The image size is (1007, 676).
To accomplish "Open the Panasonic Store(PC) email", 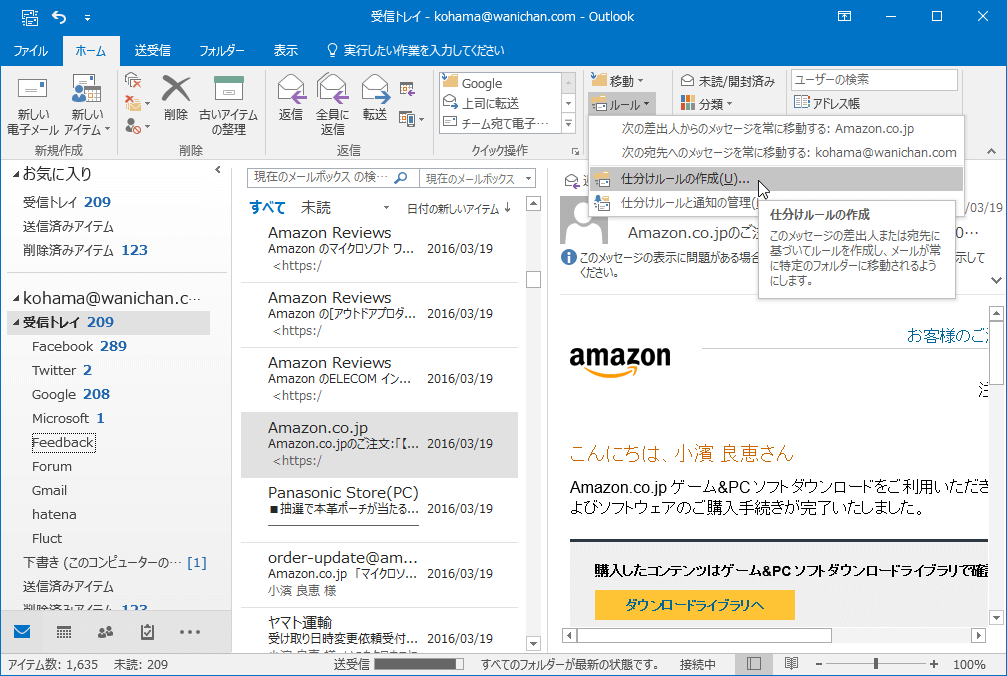I will coord(380,510).
